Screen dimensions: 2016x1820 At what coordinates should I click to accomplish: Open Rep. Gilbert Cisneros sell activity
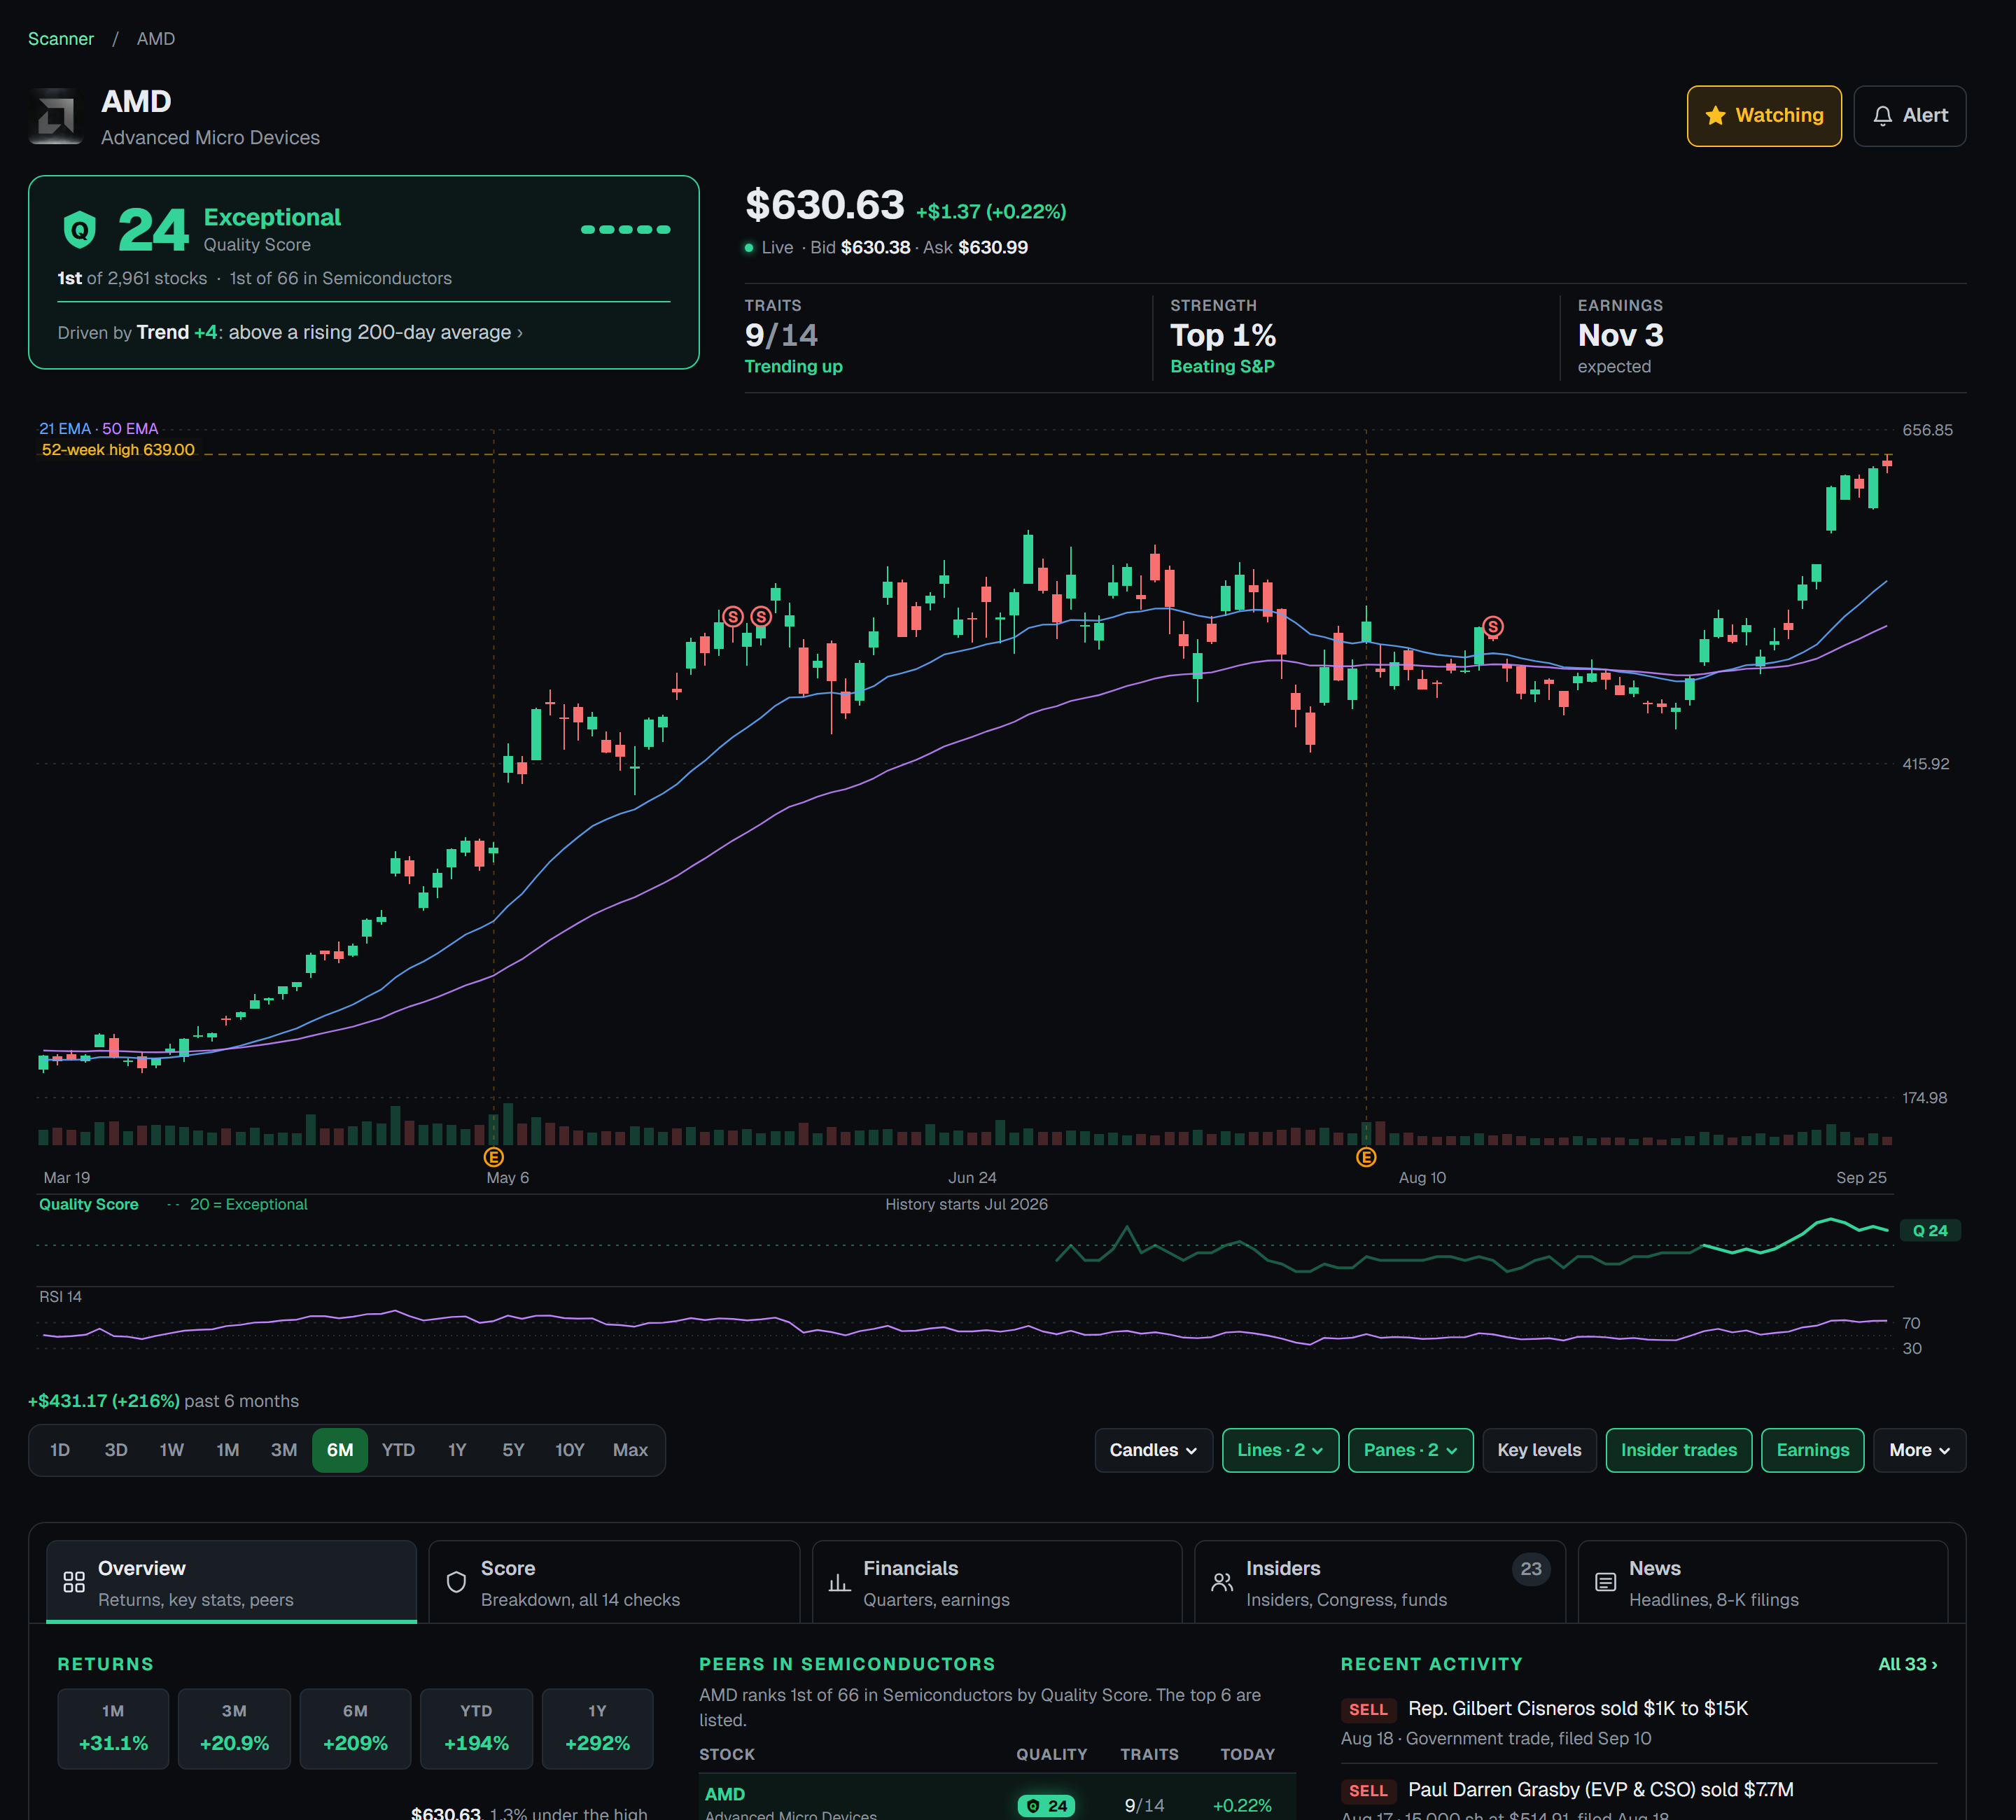pyautogui.click(x=1639, y=1722)
